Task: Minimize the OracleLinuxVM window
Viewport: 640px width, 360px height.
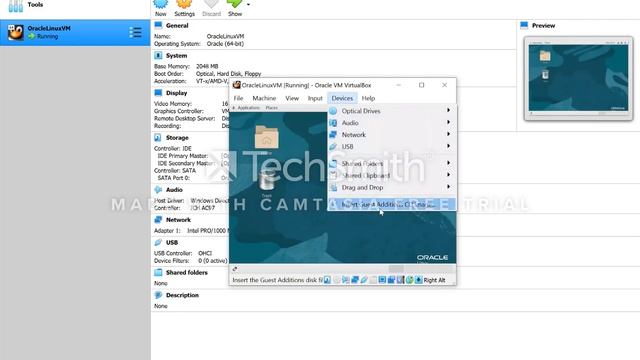Action: click(398, 85)
